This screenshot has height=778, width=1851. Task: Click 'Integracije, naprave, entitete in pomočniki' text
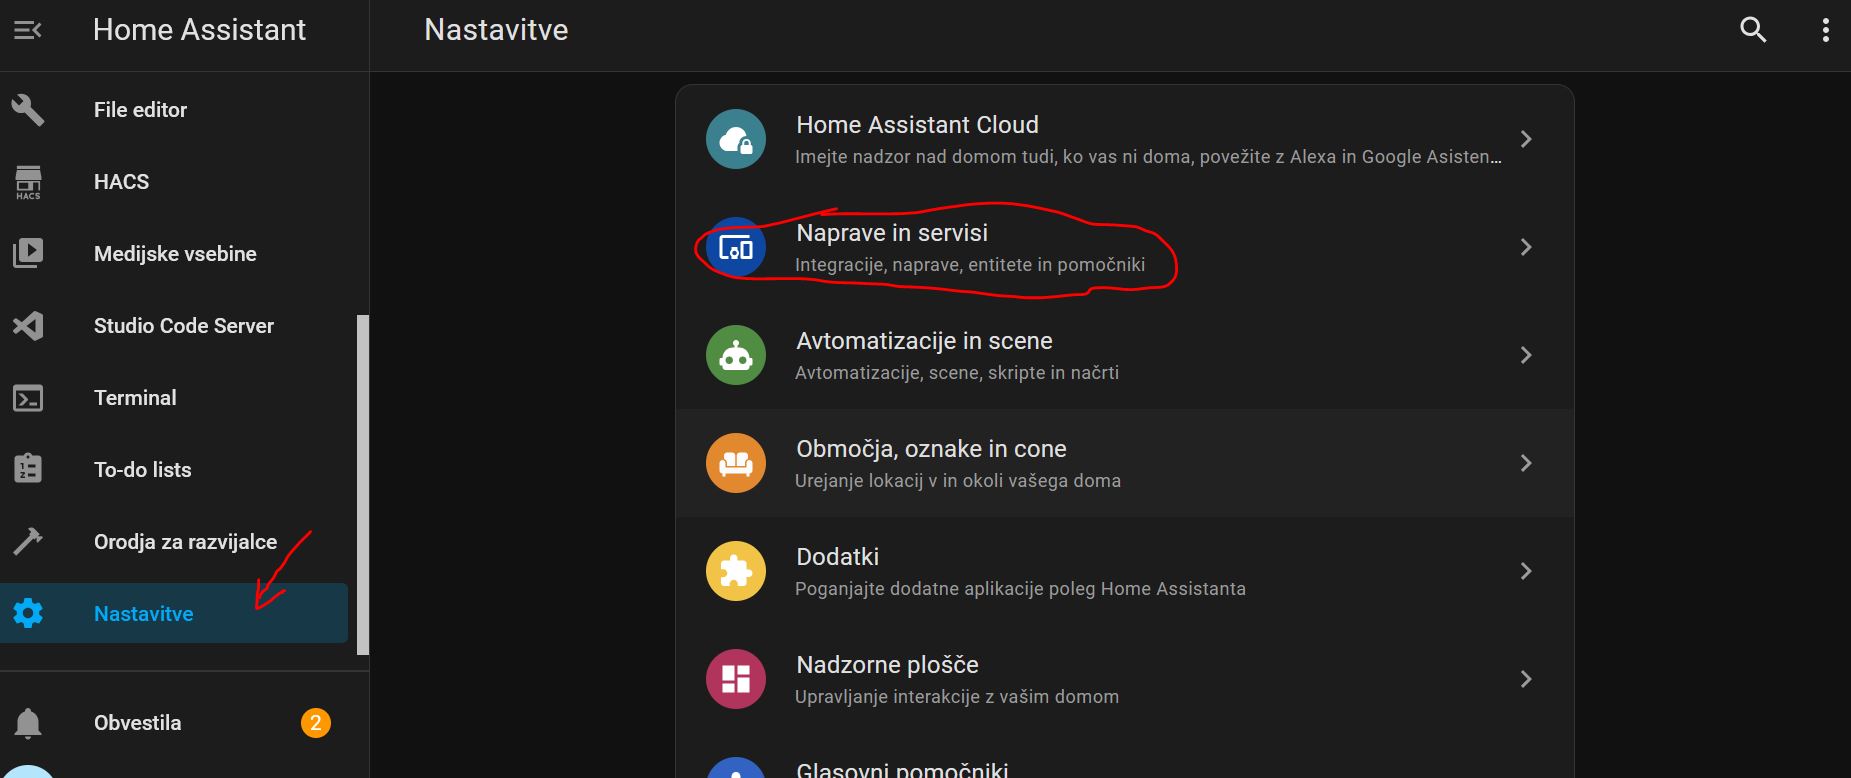coord(970,265)
